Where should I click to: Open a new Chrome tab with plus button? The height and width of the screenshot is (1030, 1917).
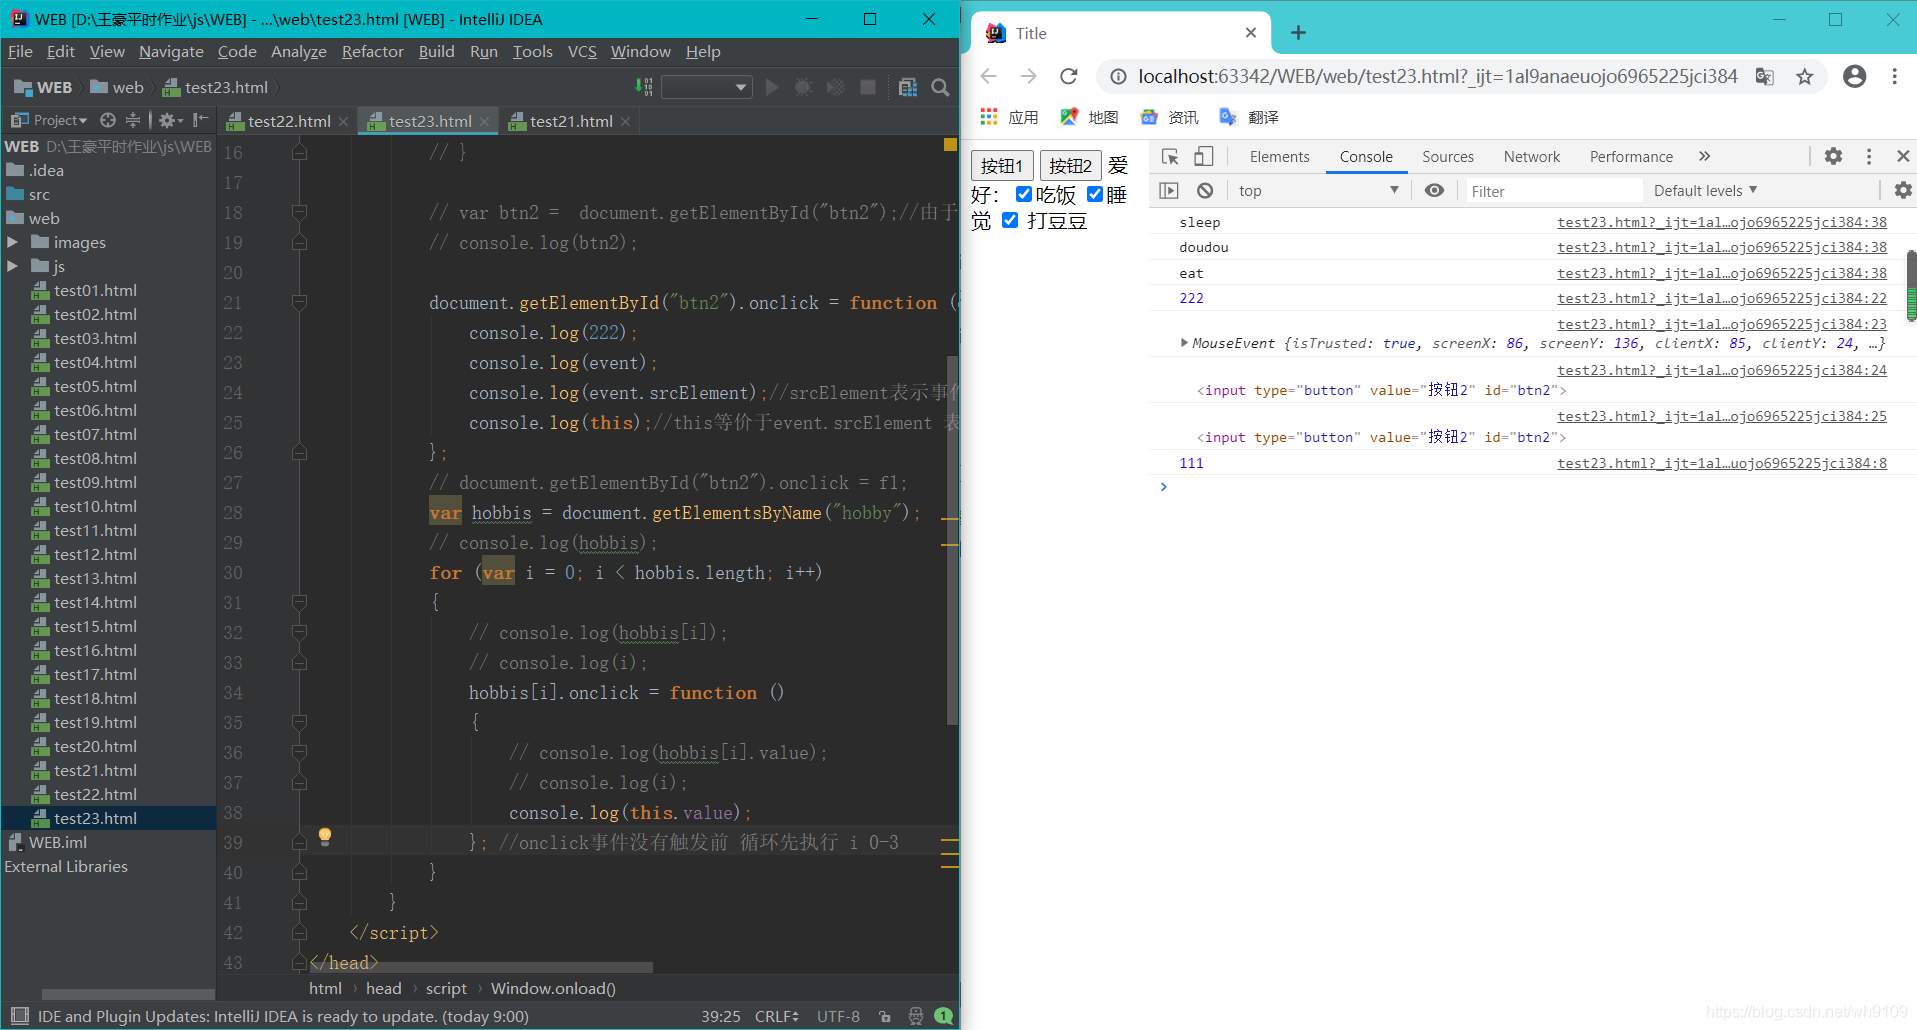1298,33
